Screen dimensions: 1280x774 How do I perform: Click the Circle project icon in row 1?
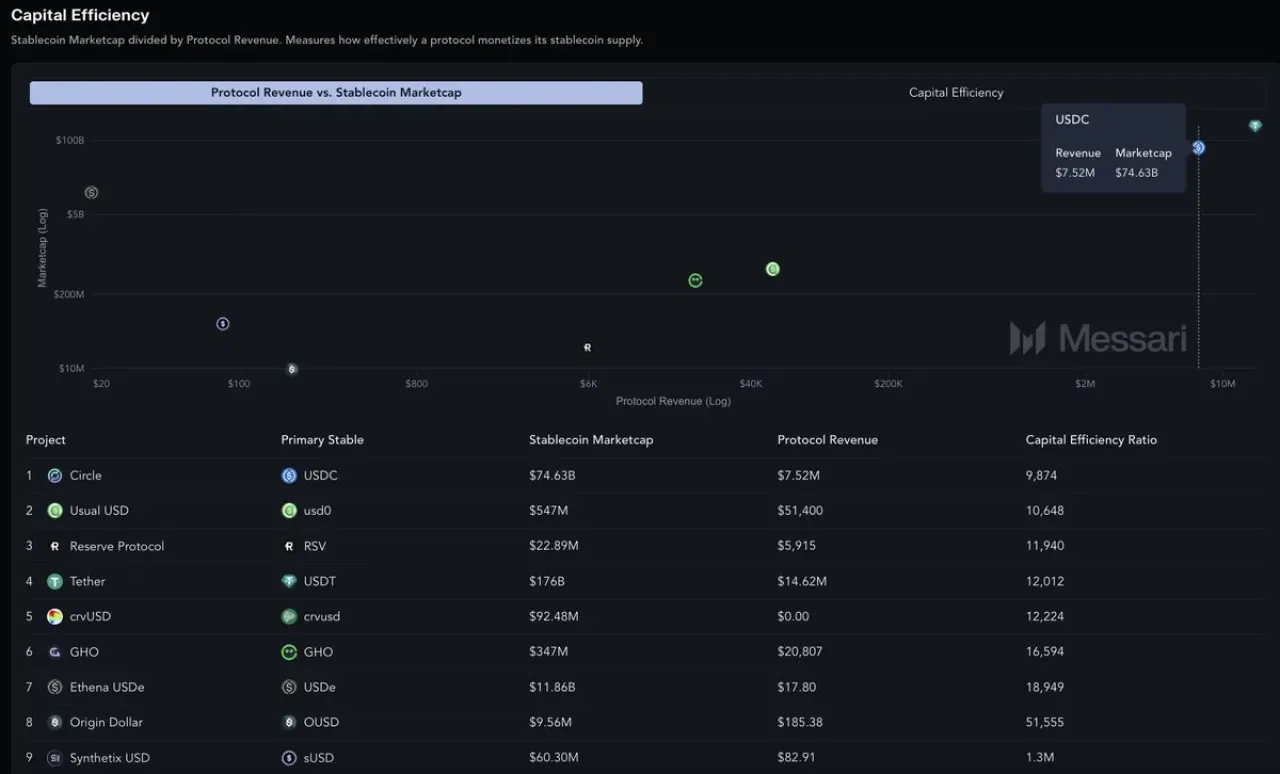[x=55, y=476]
